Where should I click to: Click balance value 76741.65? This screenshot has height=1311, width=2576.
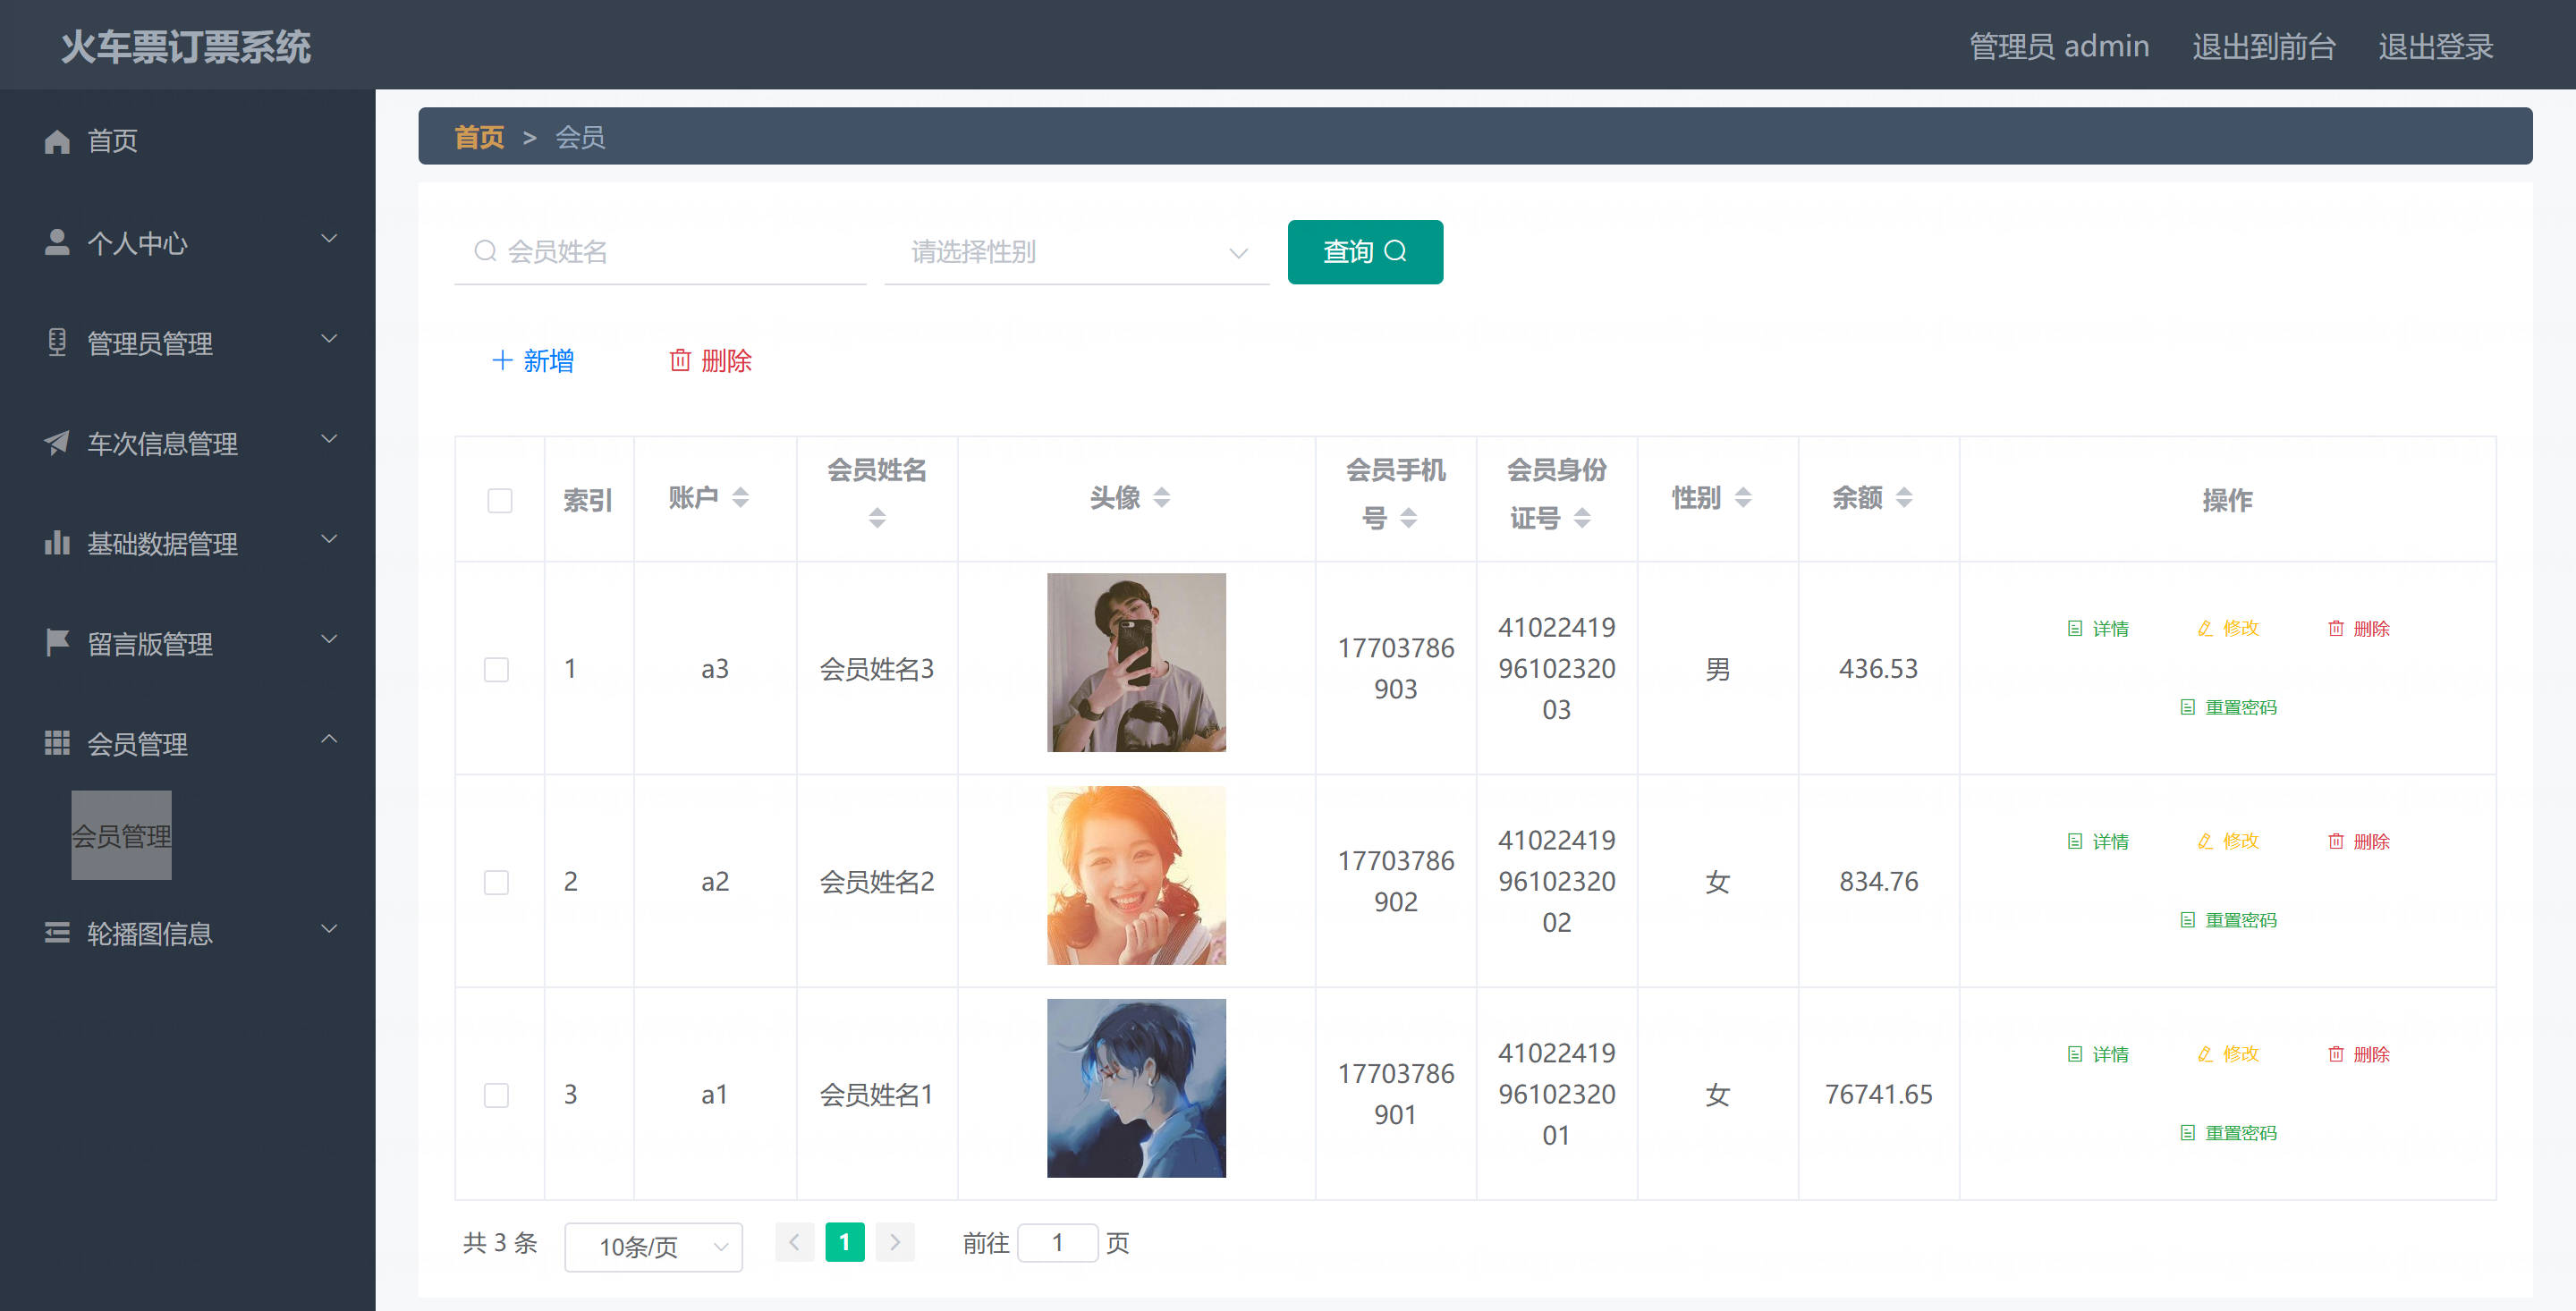click(1878, 1094)
